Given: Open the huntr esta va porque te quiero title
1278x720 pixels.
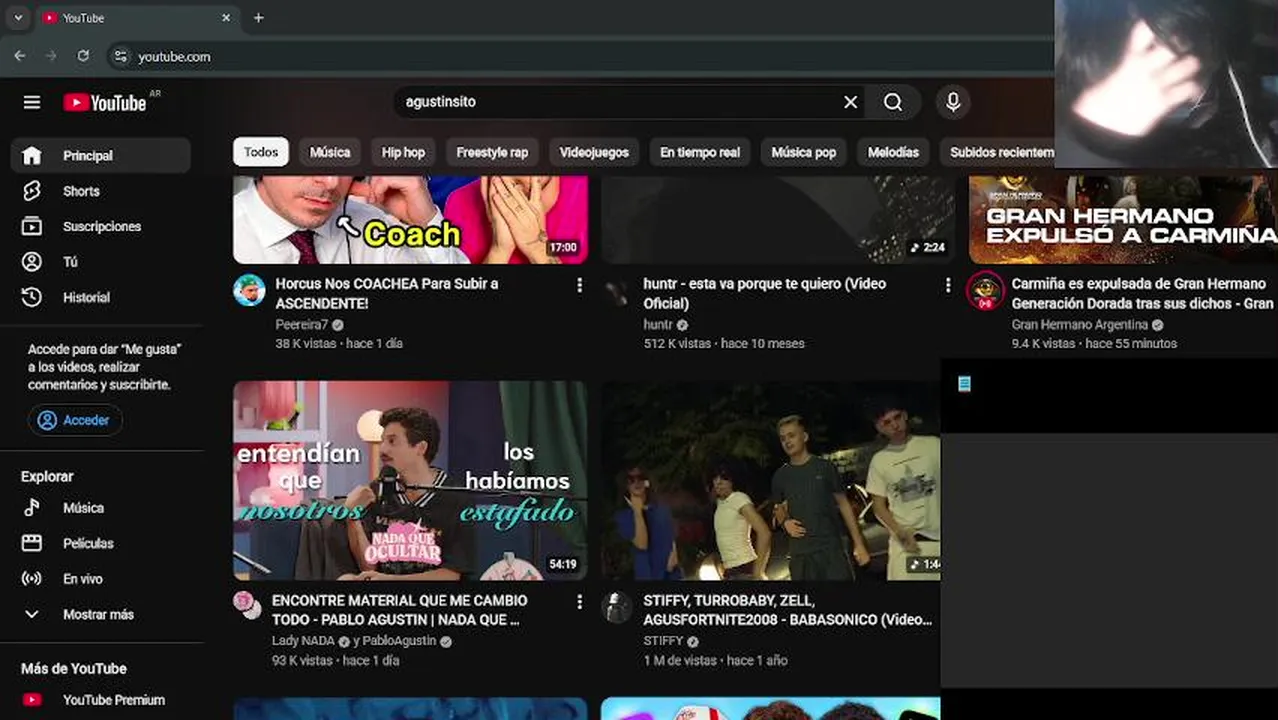Looking at the screenshot, I should point(765,293).
